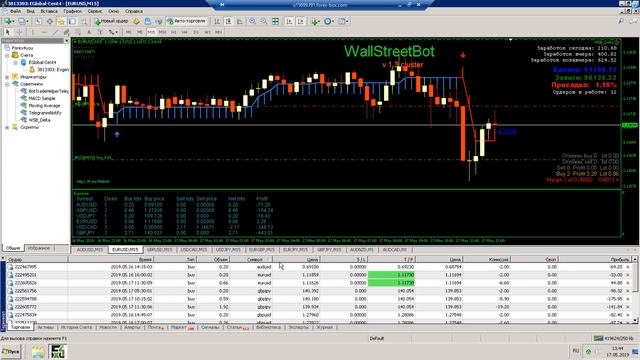Image resolution: width=640 pixels, height=360 pixels.
Task: Click the Profiles toolbar icon
Action: (21, 21)
